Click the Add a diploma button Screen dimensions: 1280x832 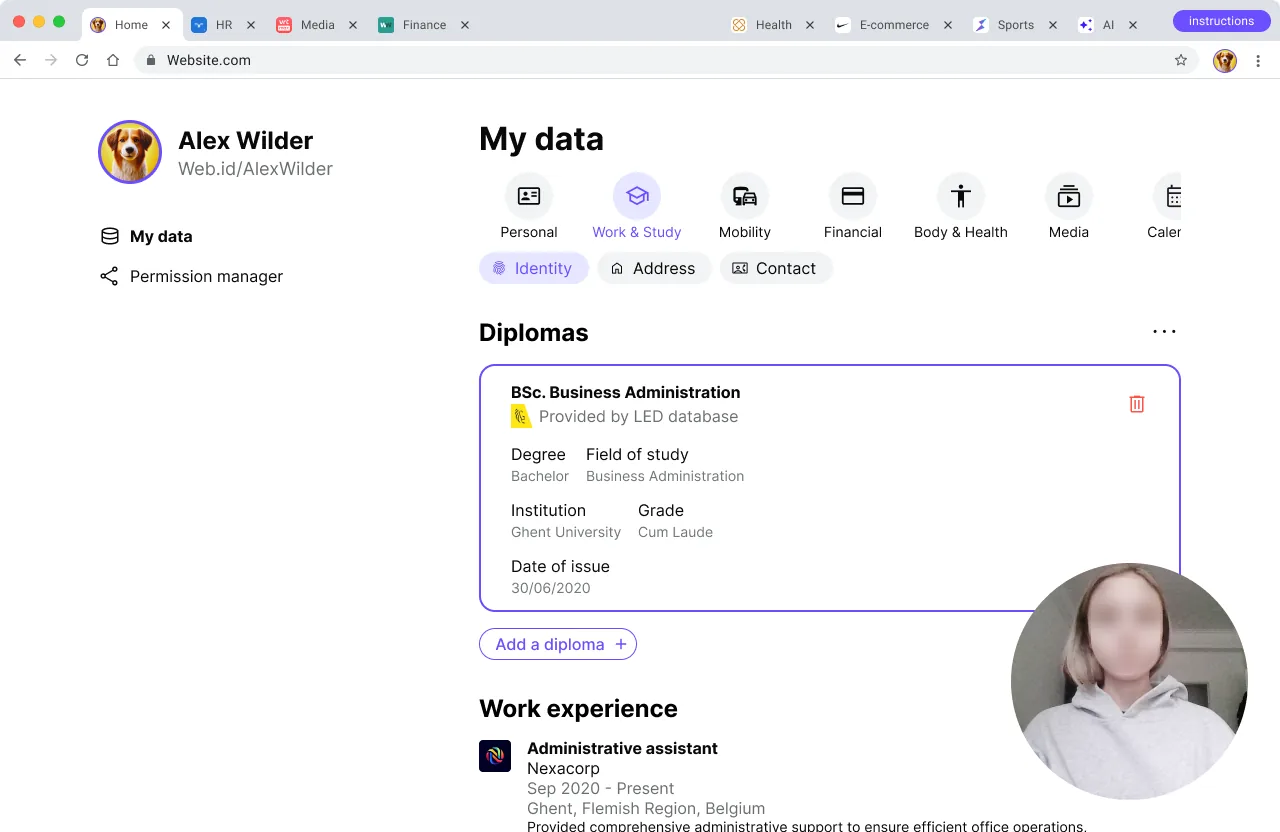tap(558, 644)
